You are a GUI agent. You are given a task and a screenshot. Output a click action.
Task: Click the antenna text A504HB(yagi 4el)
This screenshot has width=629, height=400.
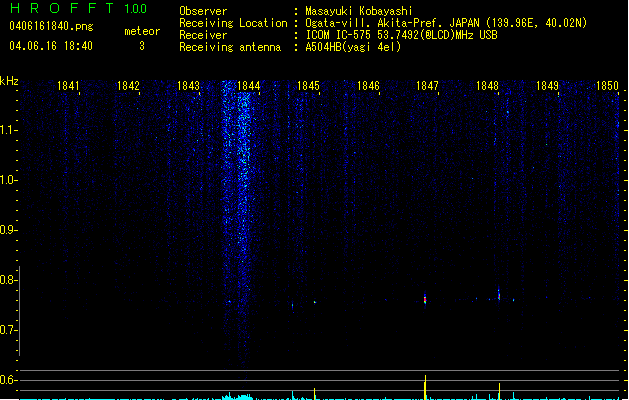click(x=353, y=47)
